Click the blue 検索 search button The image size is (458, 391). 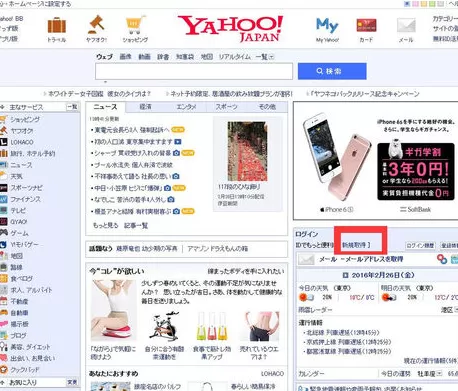tap(332, 71)
